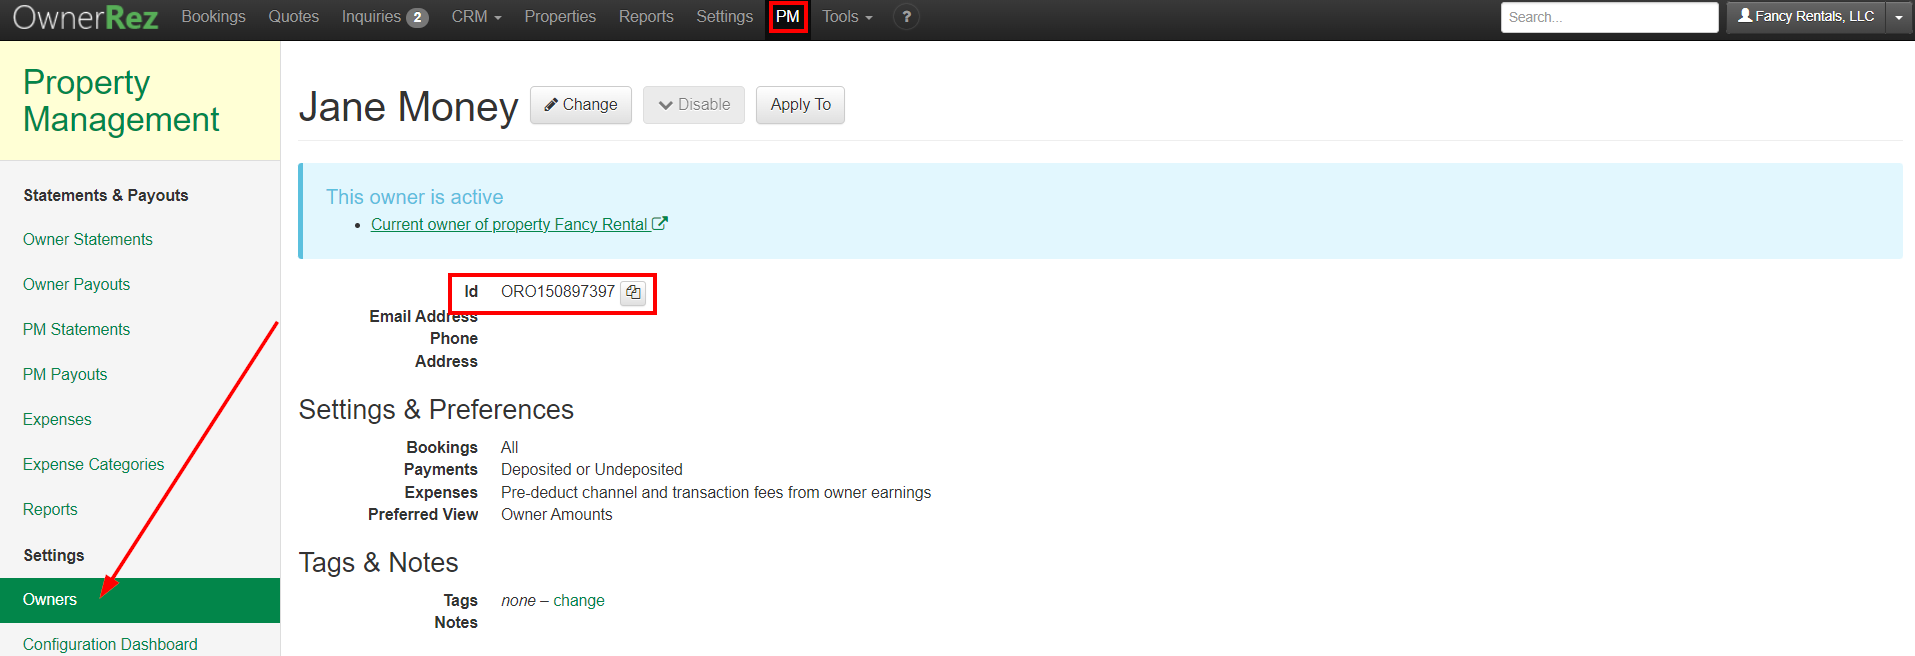Open the PM tab

788,17
